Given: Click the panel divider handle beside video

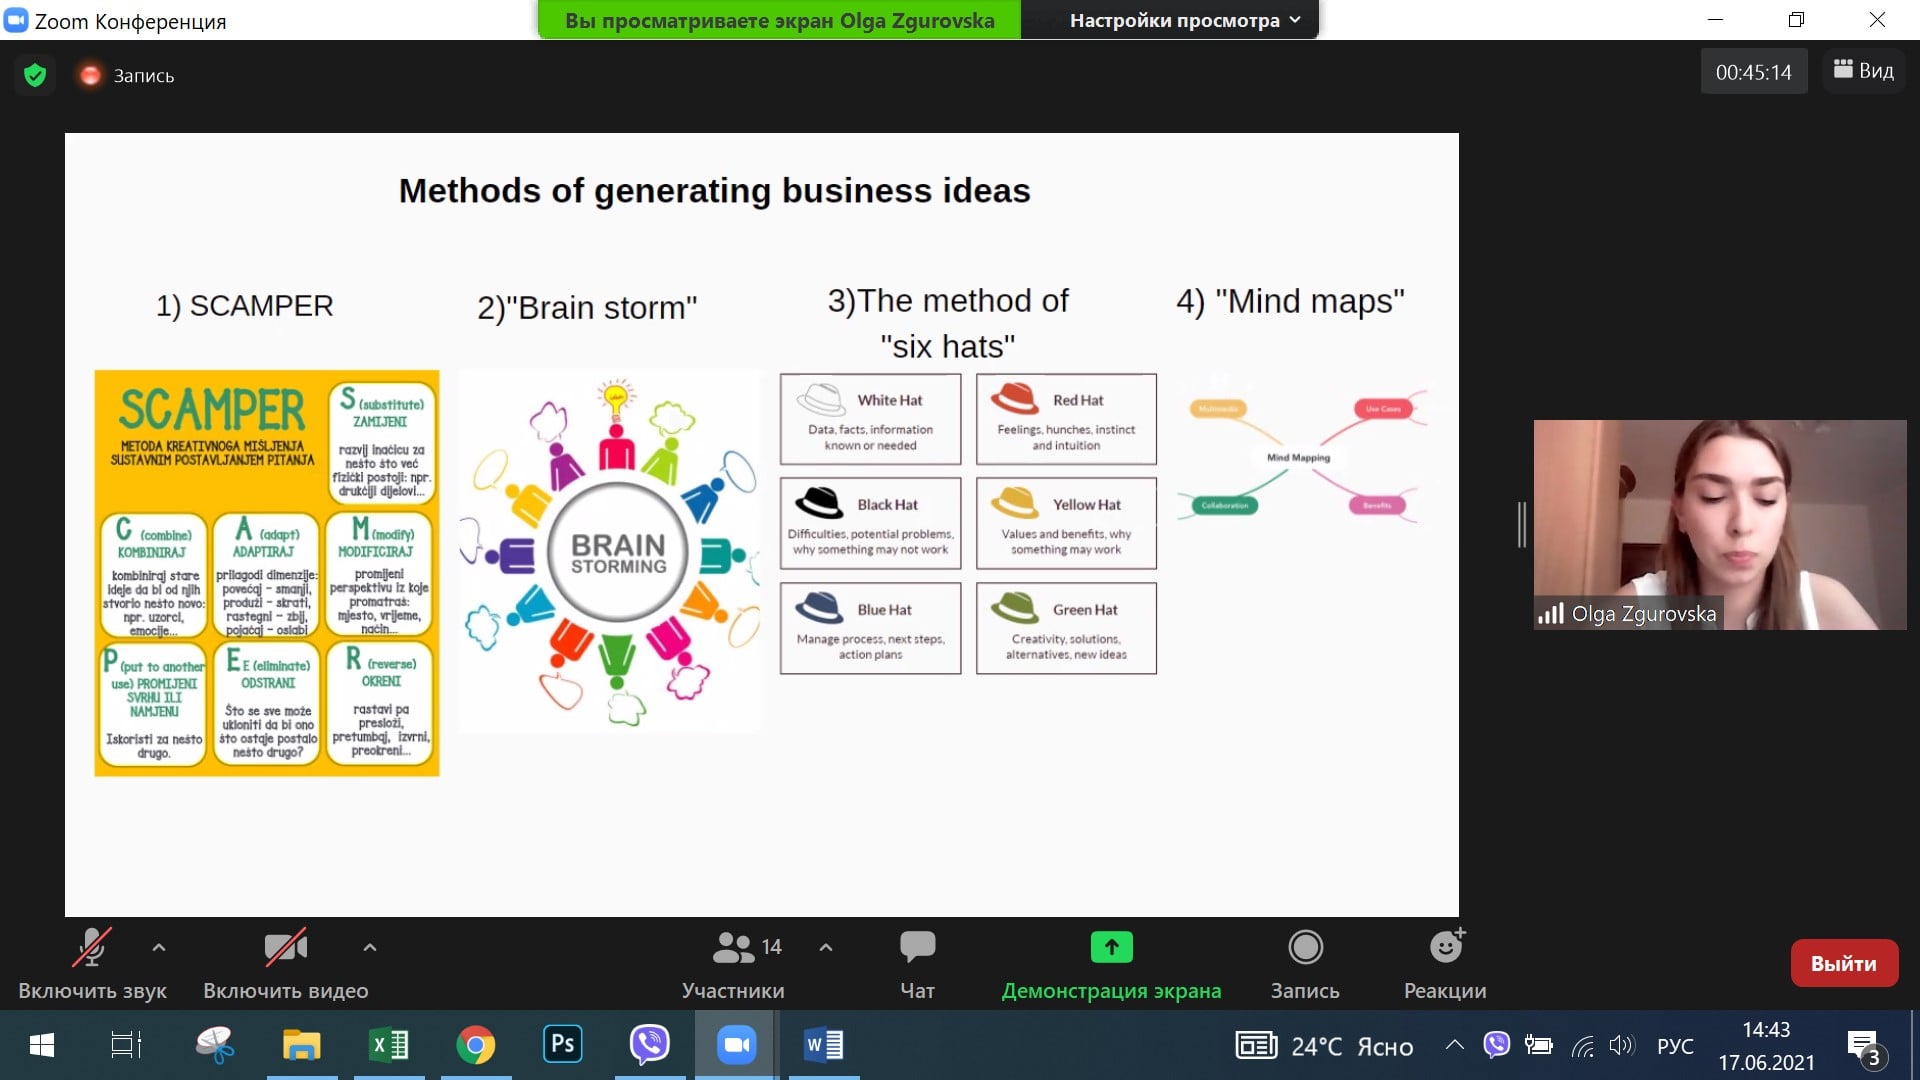Looking at the screenshot, I should [1521, 524].
